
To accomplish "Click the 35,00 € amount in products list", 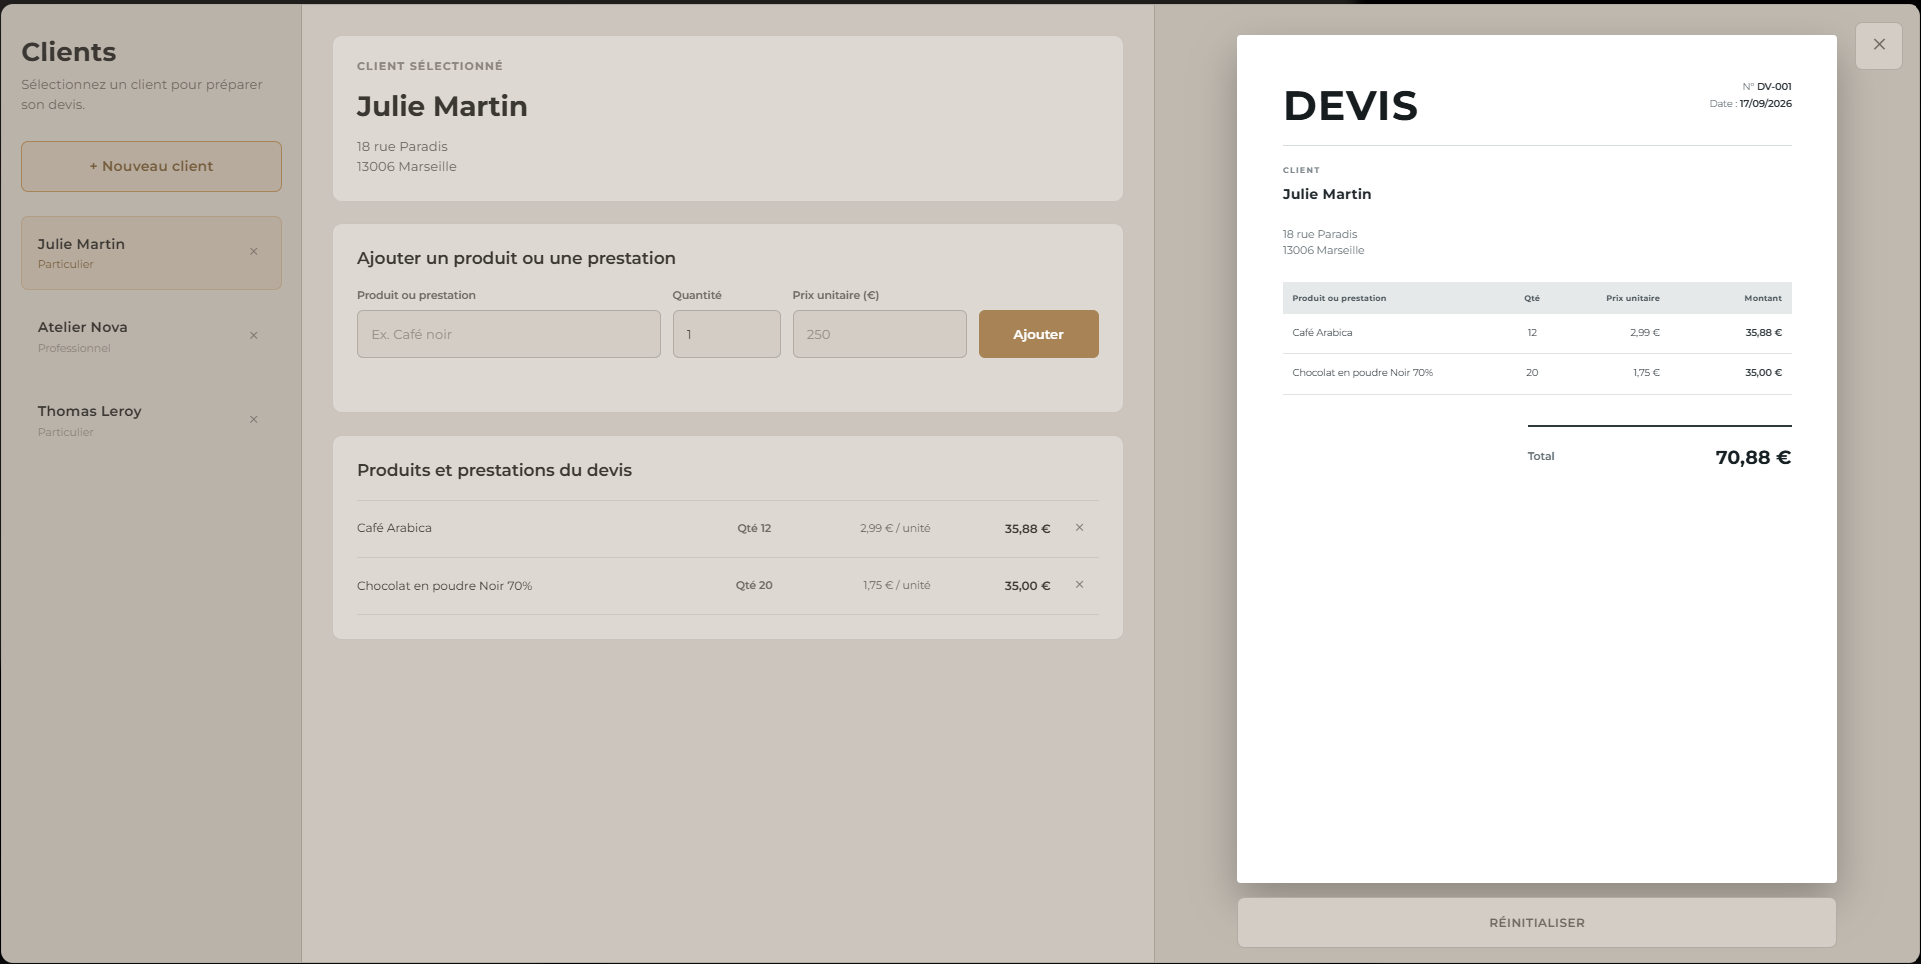I will [1027, 586].
